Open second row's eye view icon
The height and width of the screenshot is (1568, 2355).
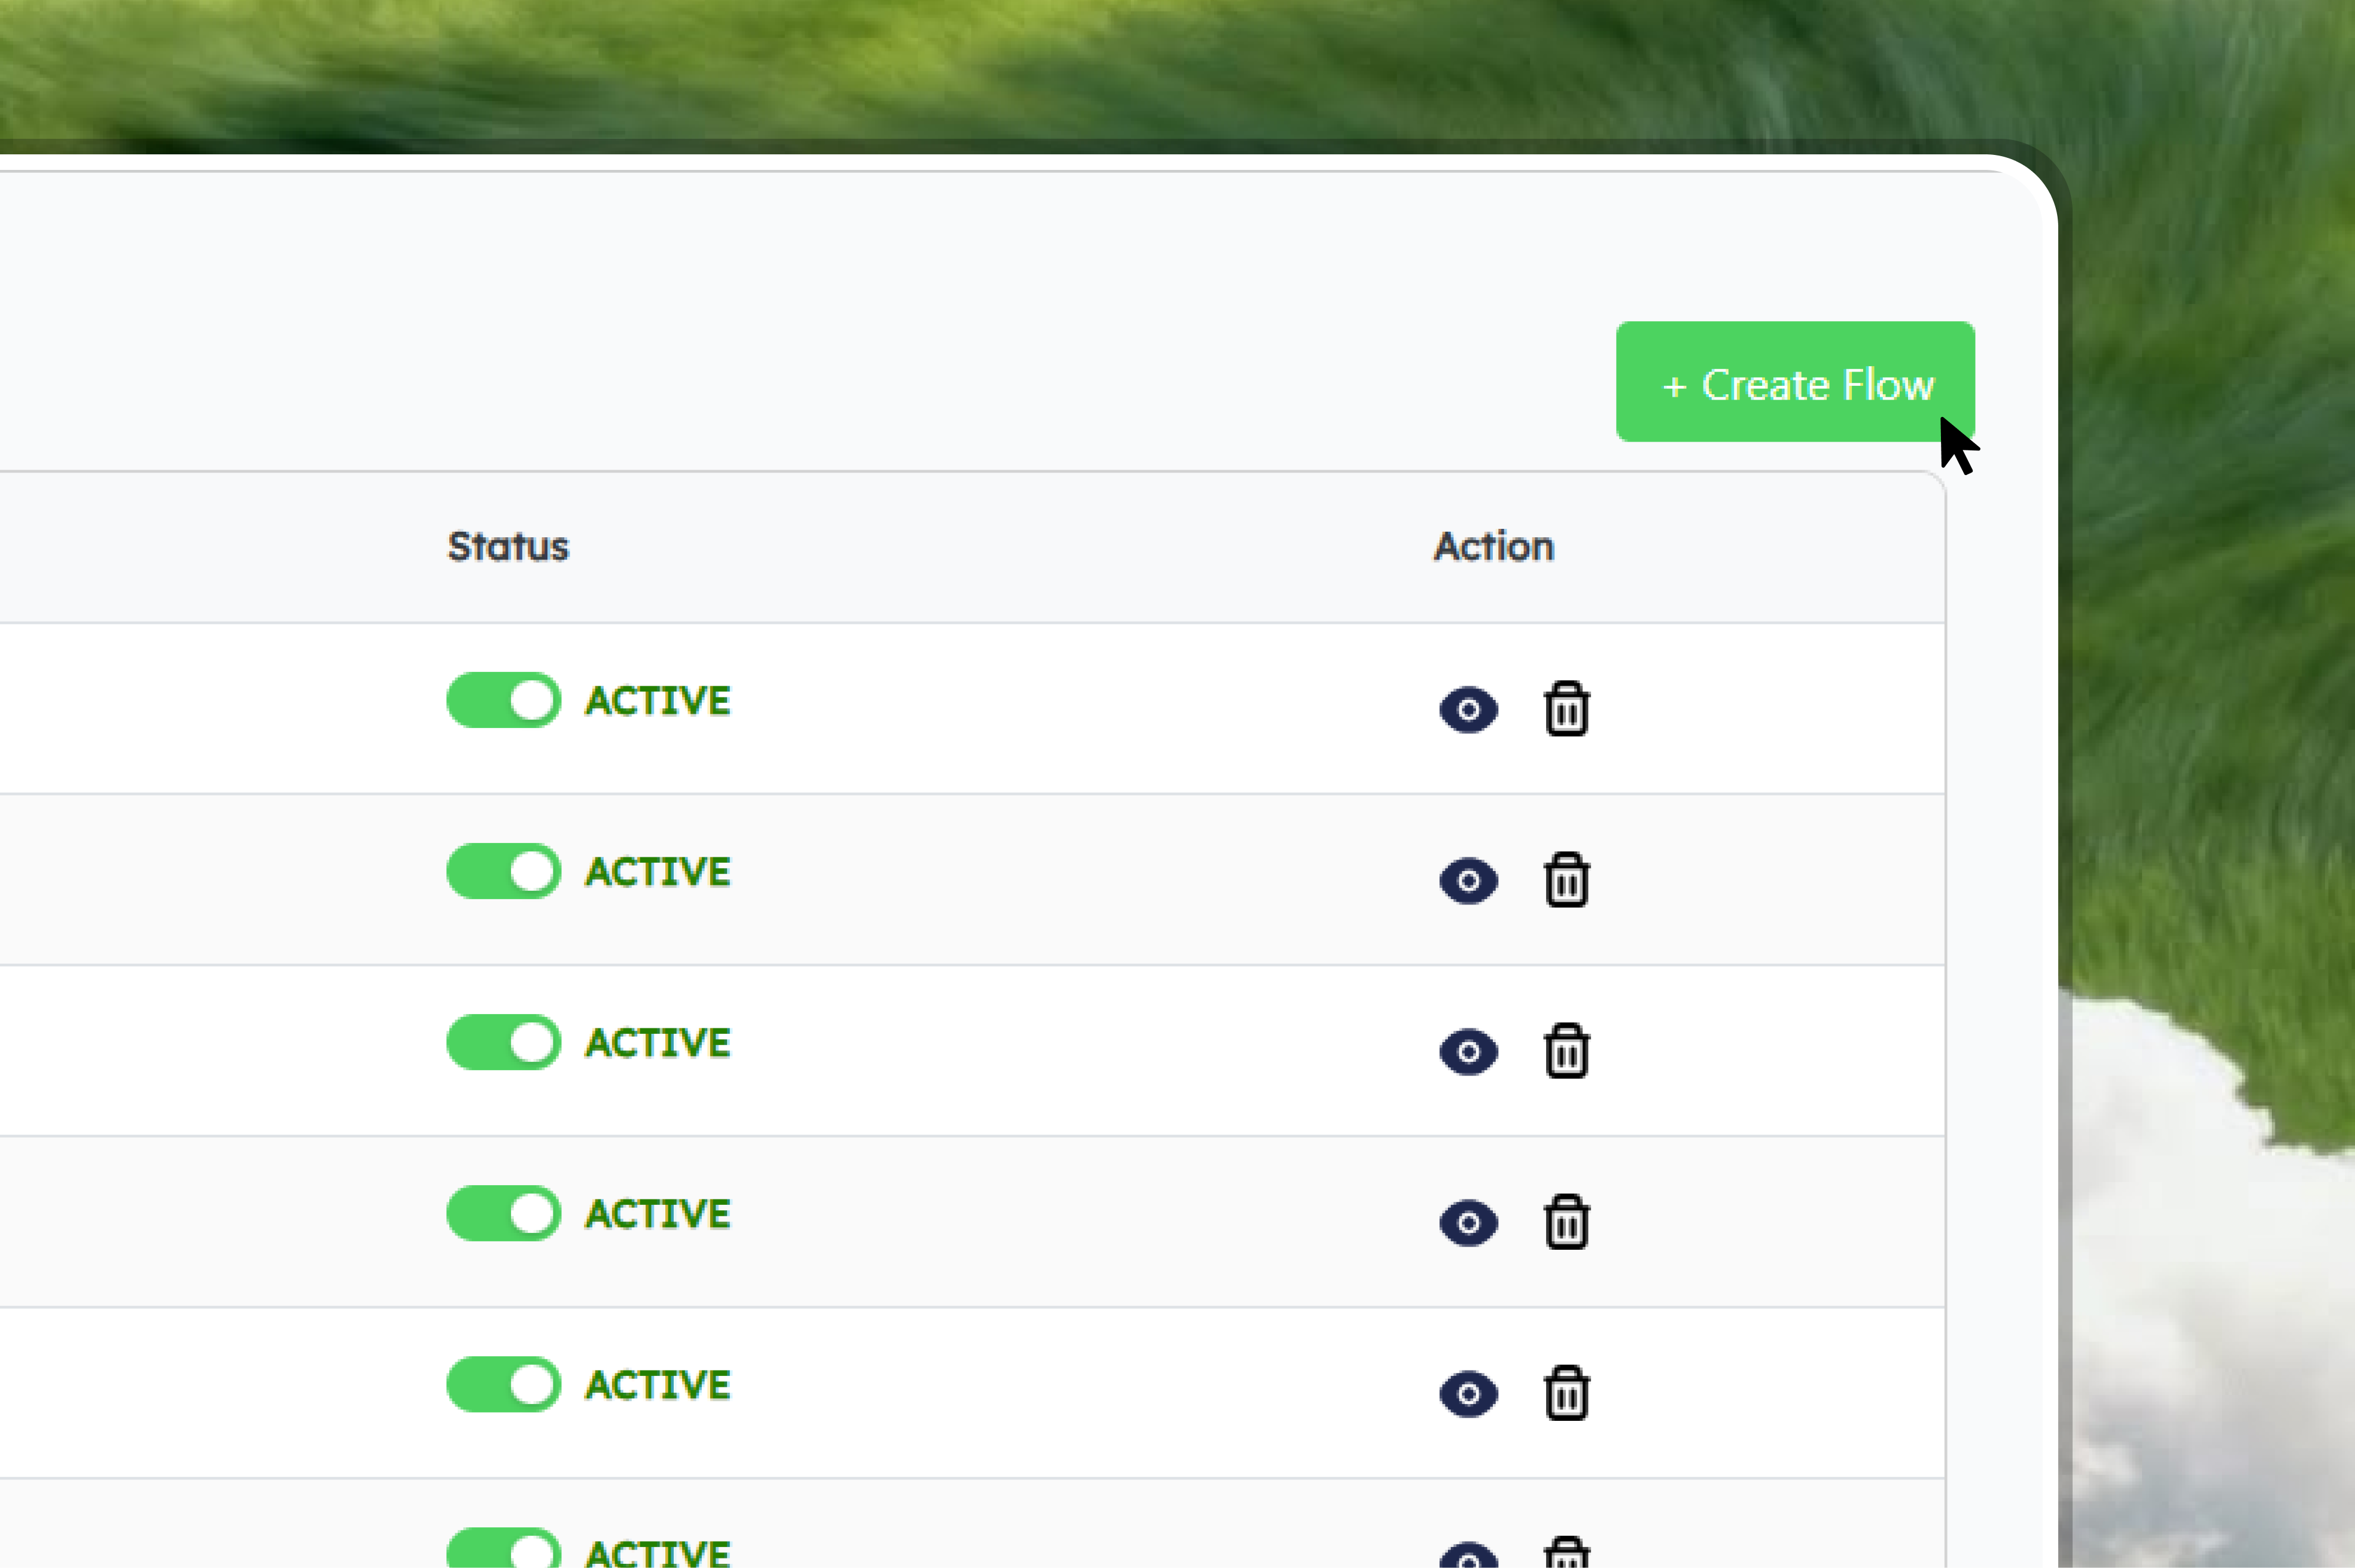click(x=1468, y=881)
